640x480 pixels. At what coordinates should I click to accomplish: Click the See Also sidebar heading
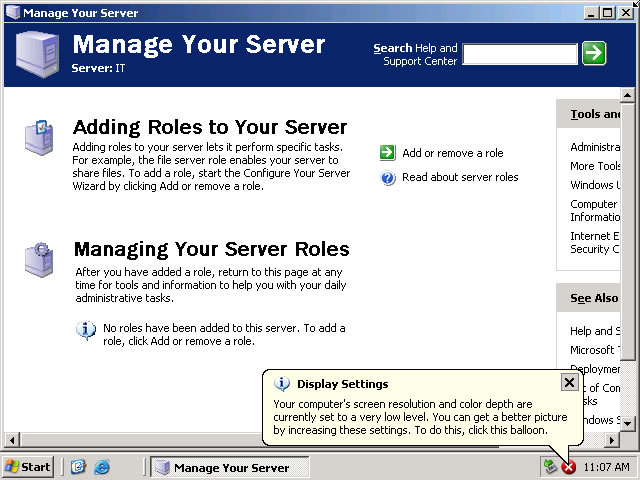[x=594, y=298]
